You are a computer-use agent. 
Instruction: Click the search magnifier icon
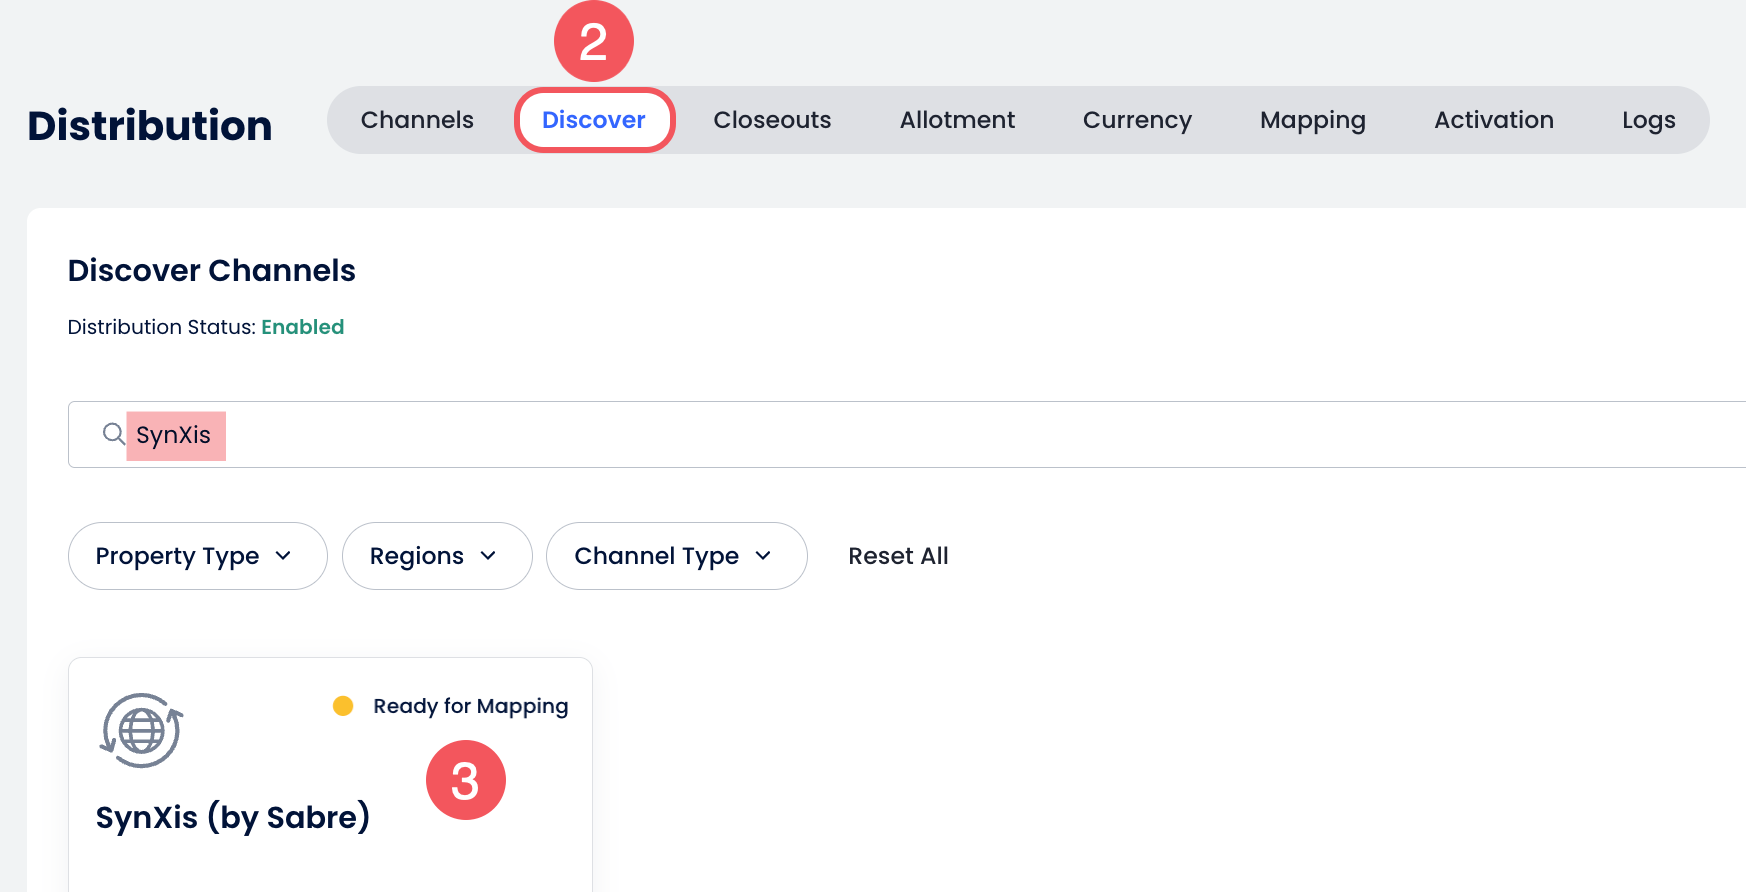[113, 434]
